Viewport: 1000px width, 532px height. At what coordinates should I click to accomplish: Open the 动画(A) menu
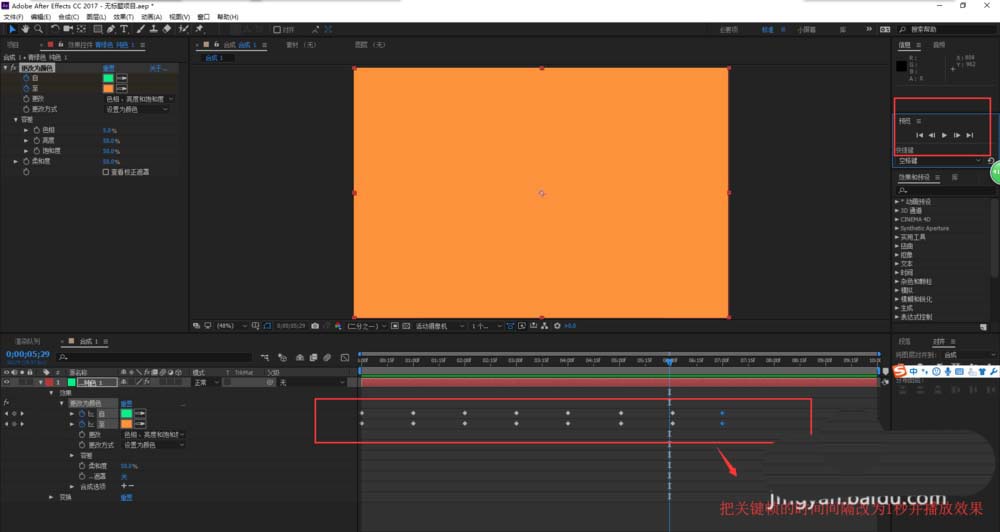(x=151, y=17)
